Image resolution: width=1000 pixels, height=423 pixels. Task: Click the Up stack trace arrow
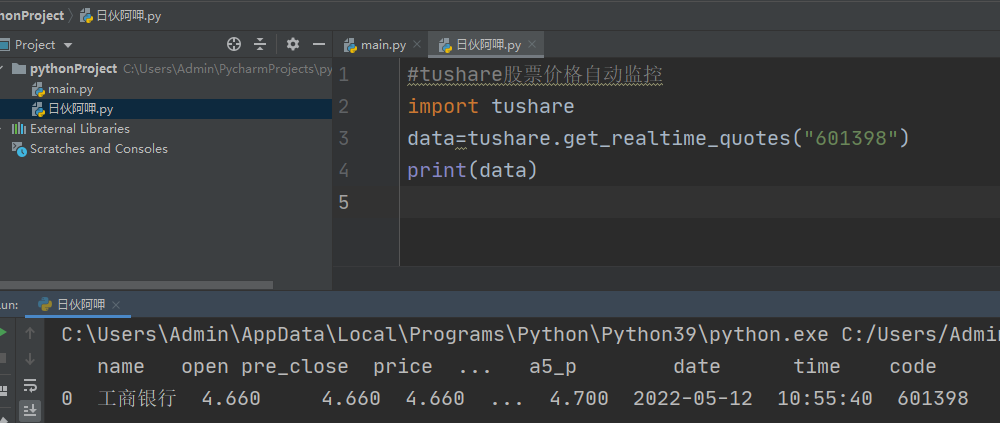click(30, 333)
